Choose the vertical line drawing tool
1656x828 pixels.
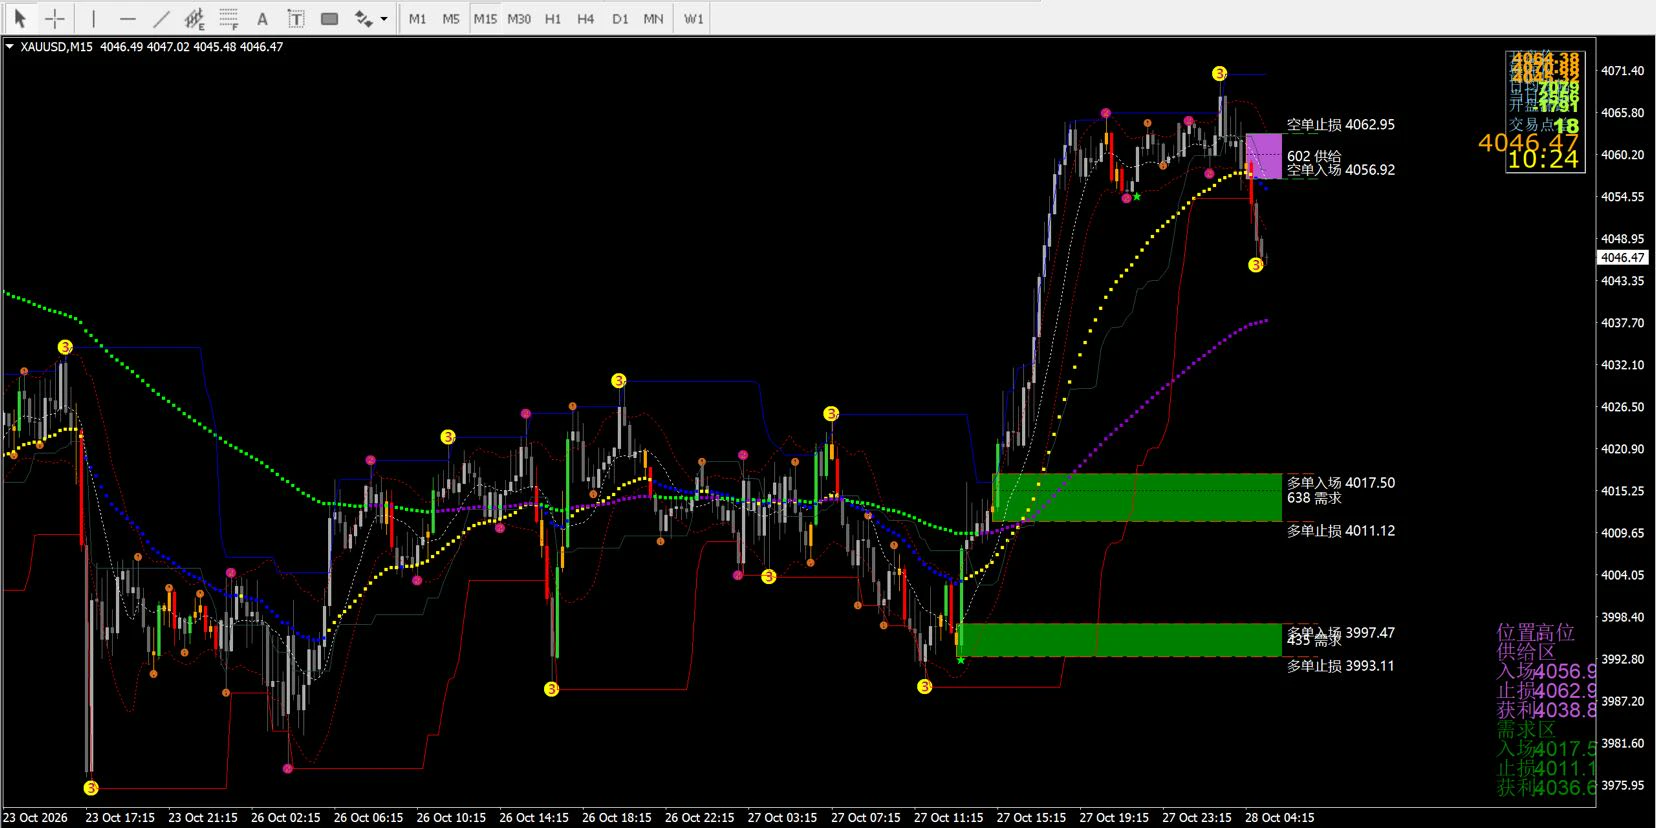pos(93,18)
